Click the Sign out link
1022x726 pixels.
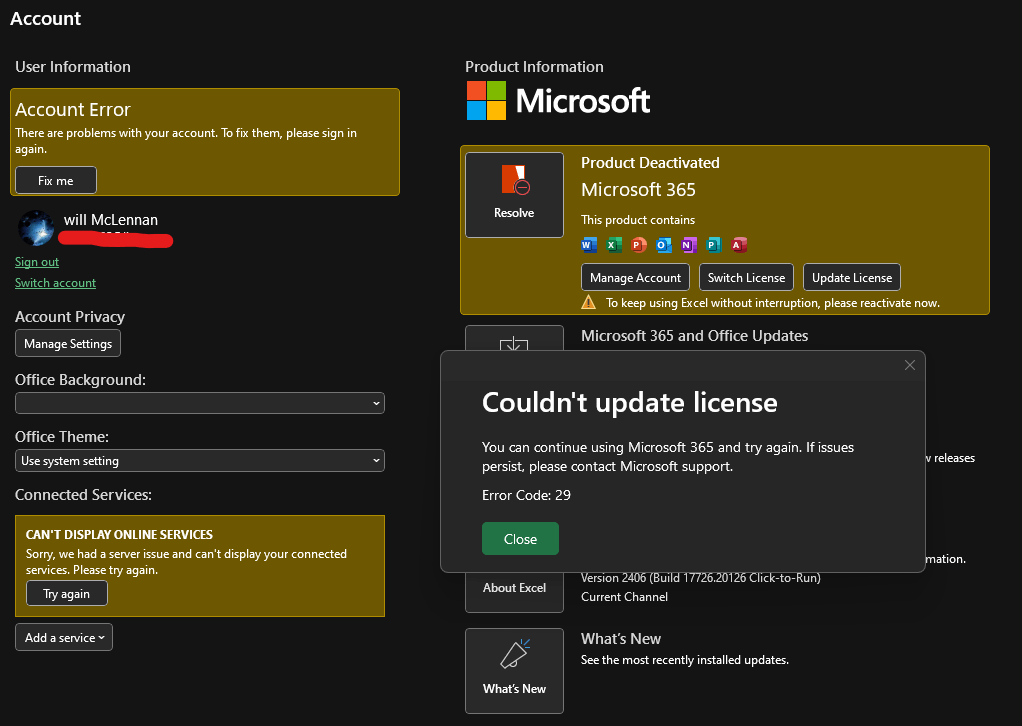pos(37,262)
